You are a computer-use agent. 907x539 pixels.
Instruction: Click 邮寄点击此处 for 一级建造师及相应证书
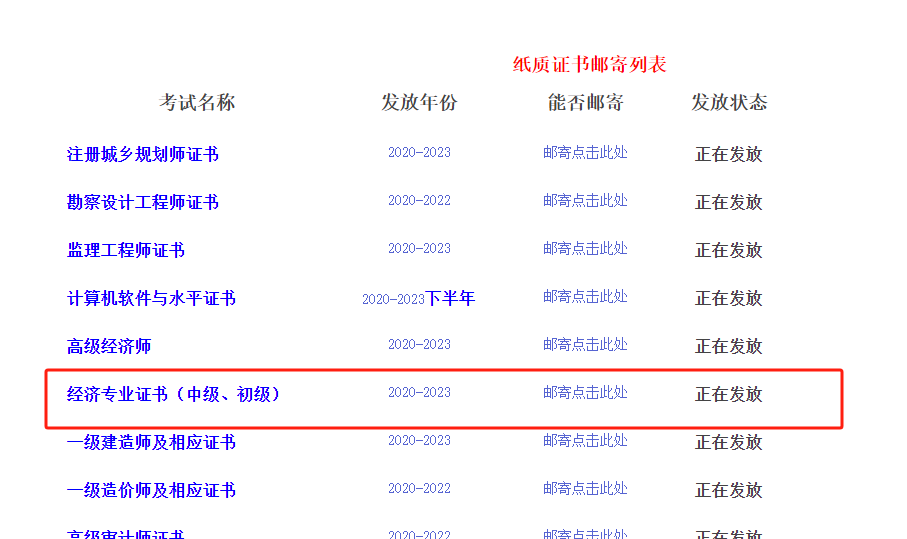(x=585, y=441)
